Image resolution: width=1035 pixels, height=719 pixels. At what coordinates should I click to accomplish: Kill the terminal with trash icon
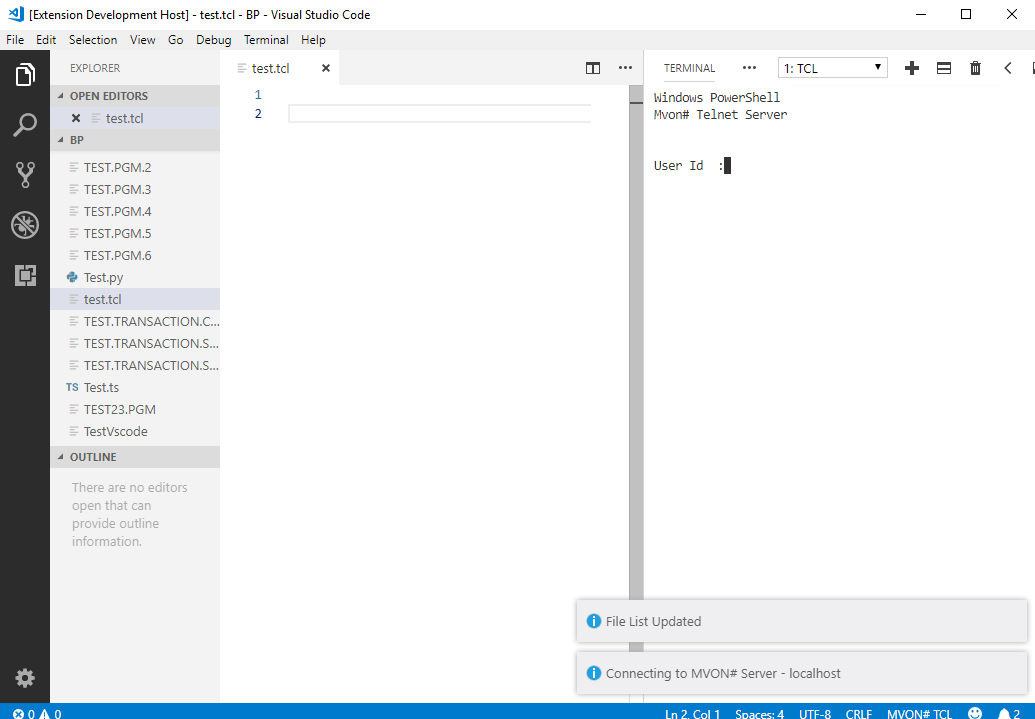click(975, 68)
